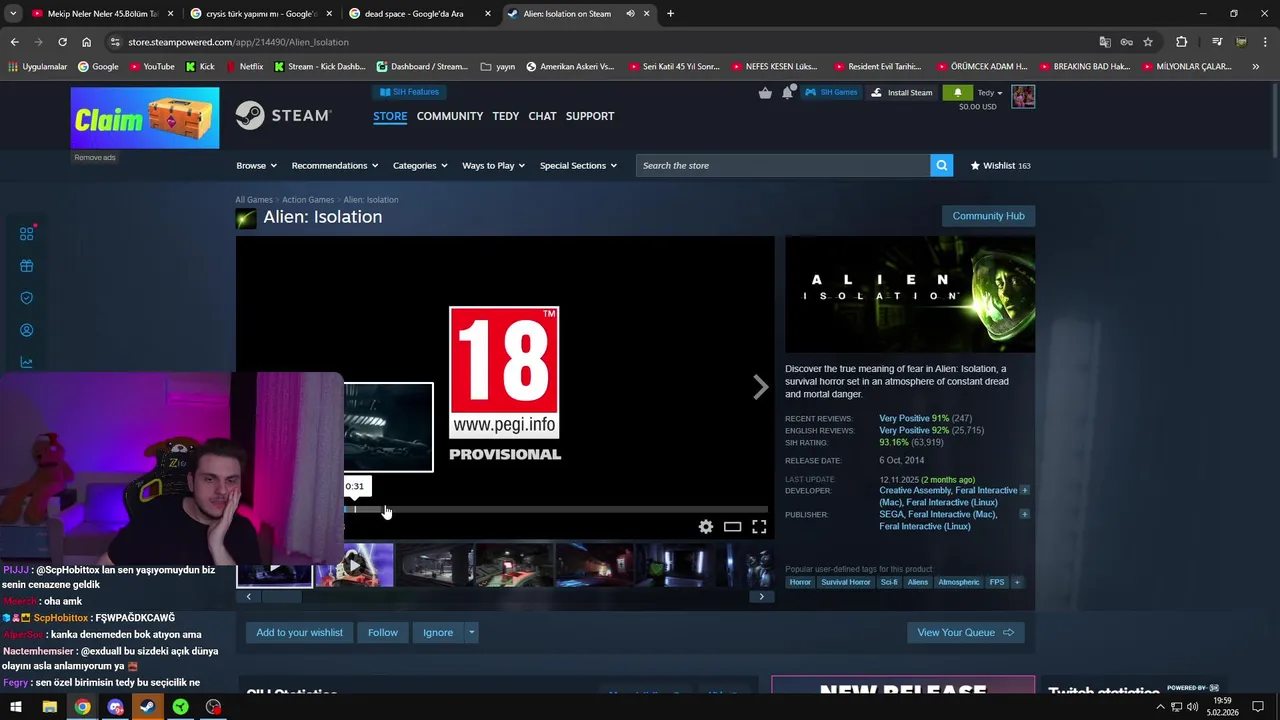
Task: Open SUPPORT in Steam header
Action: (x=590, y=116)
